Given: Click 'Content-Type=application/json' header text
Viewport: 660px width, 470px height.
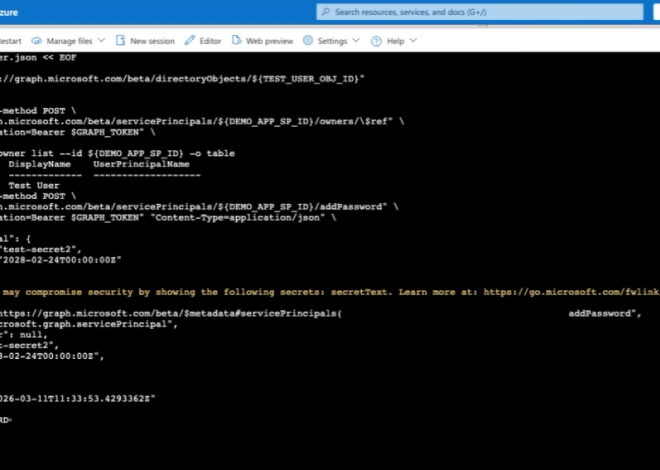Looking at the screenshot, I should (237, 218).
